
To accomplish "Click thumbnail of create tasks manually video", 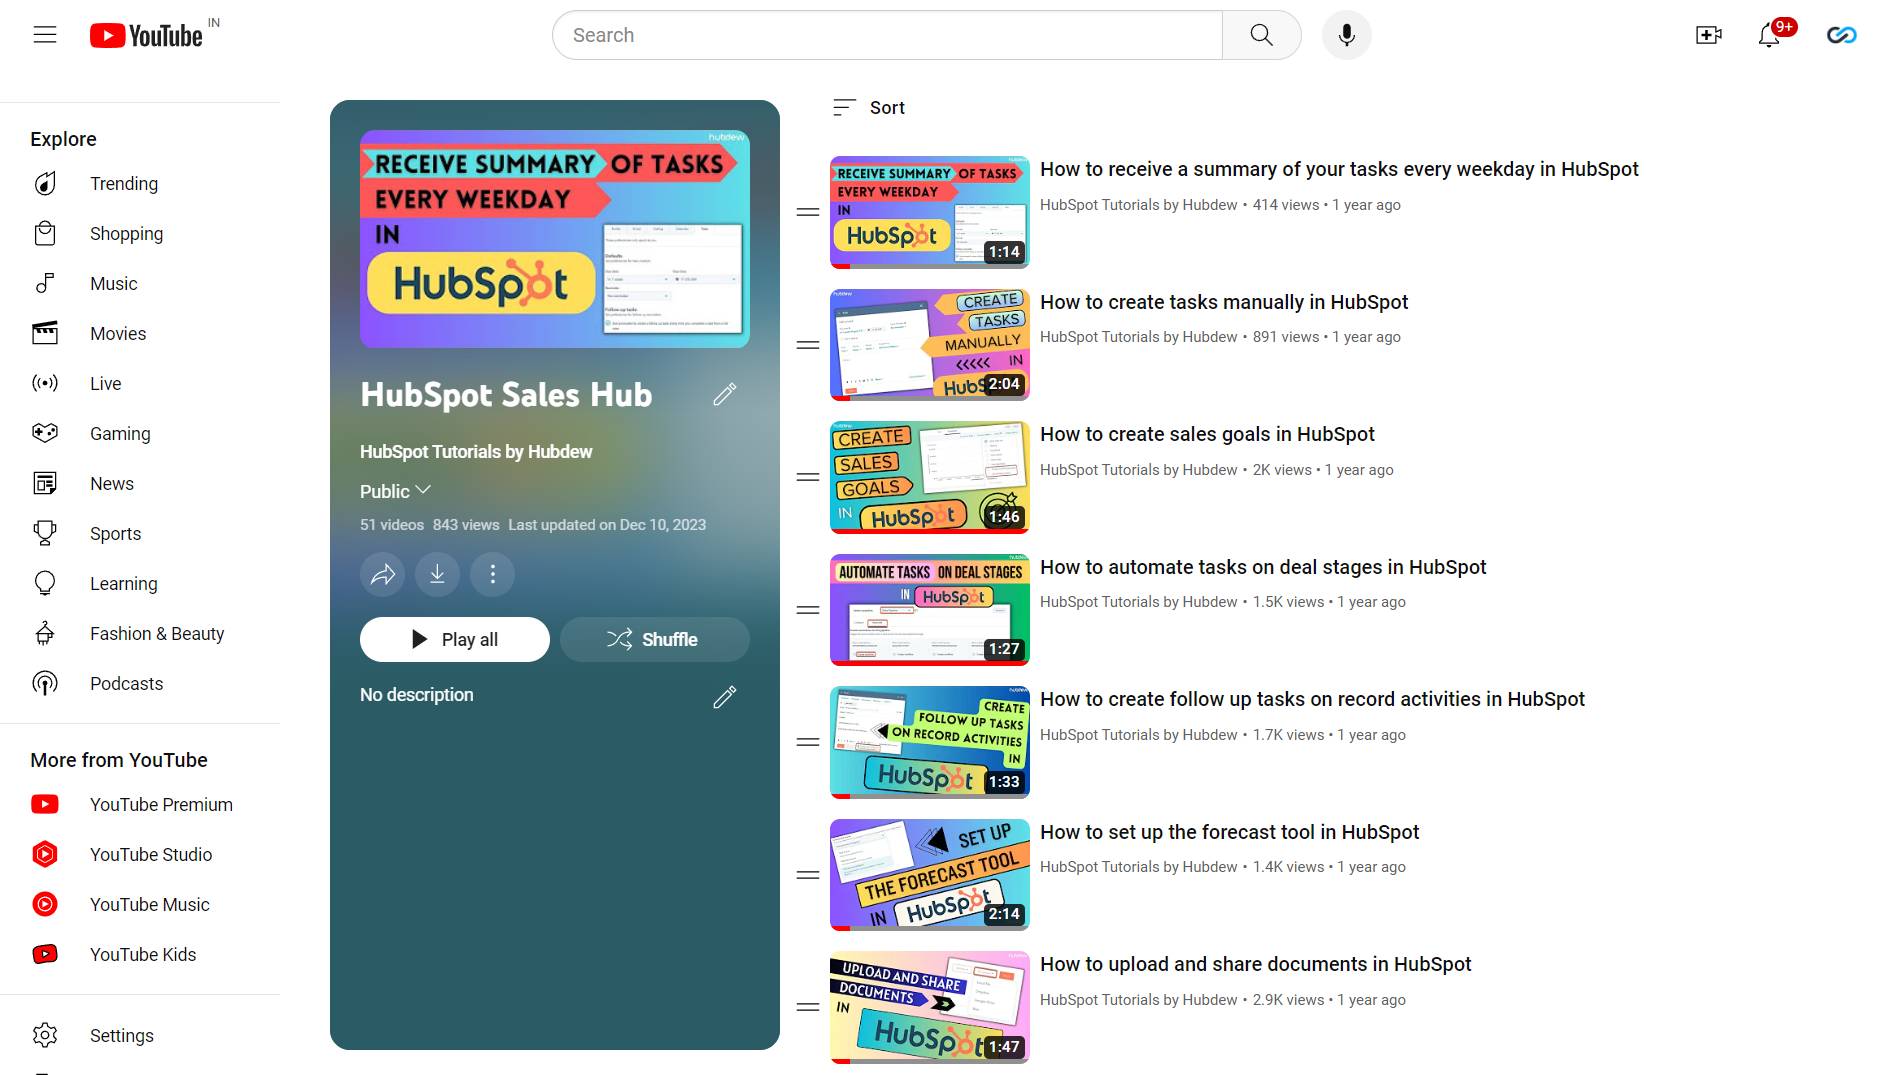I will (930, 345).
